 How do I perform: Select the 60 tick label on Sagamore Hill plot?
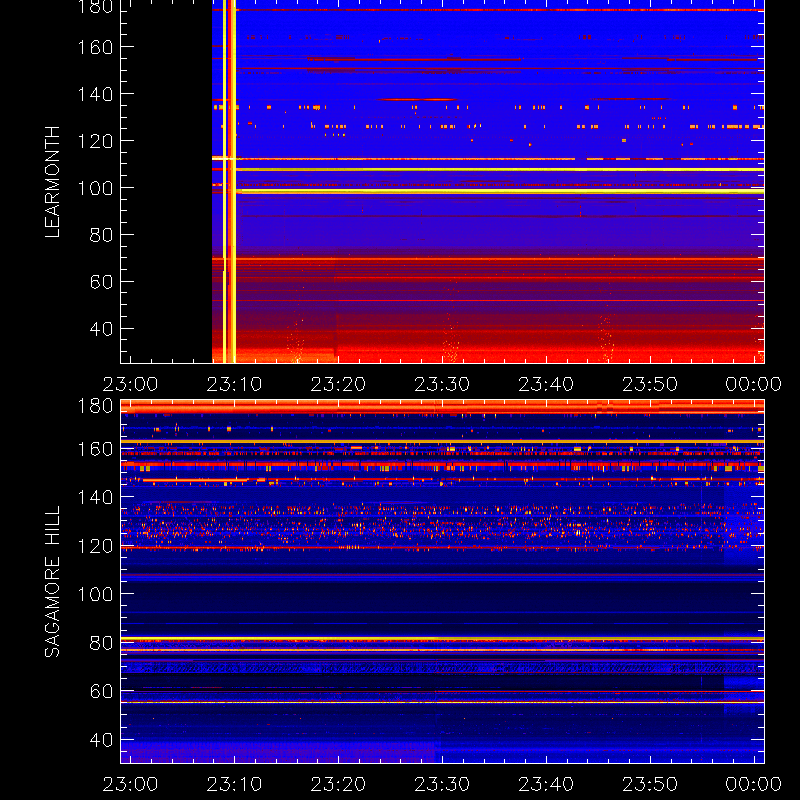tap(101, 691)
